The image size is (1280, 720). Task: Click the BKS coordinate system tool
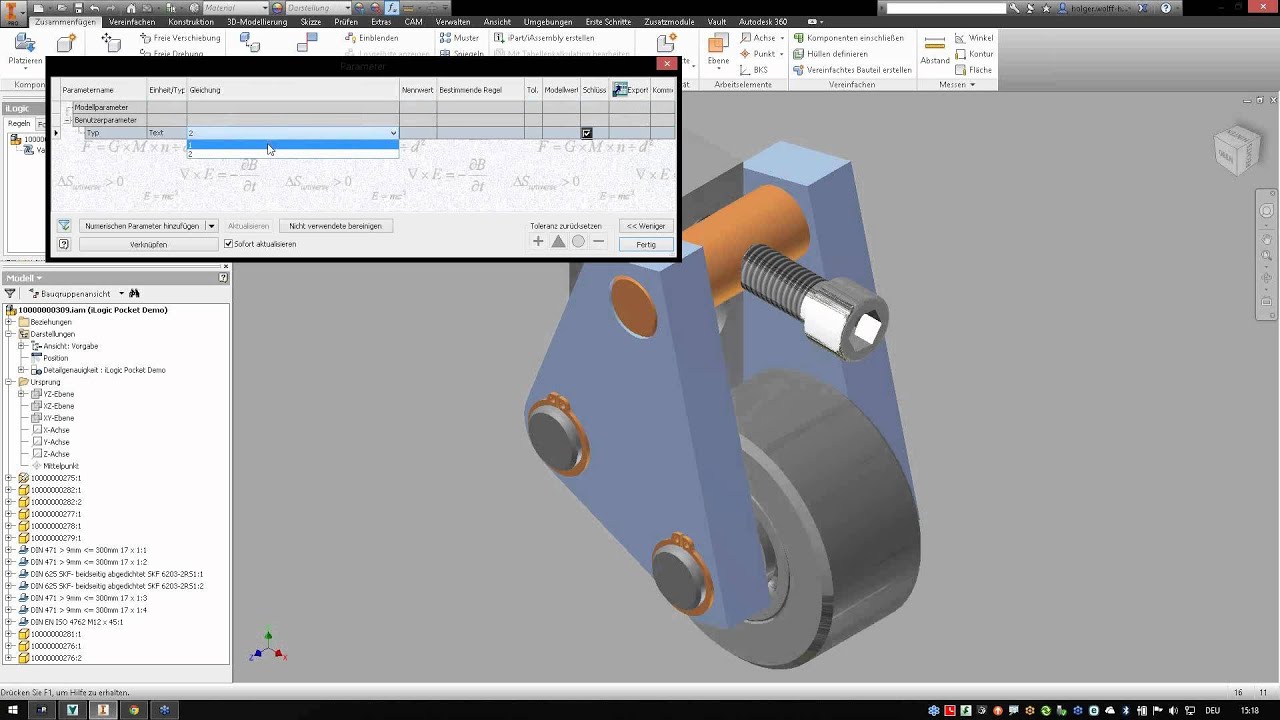tap(754, 70)
